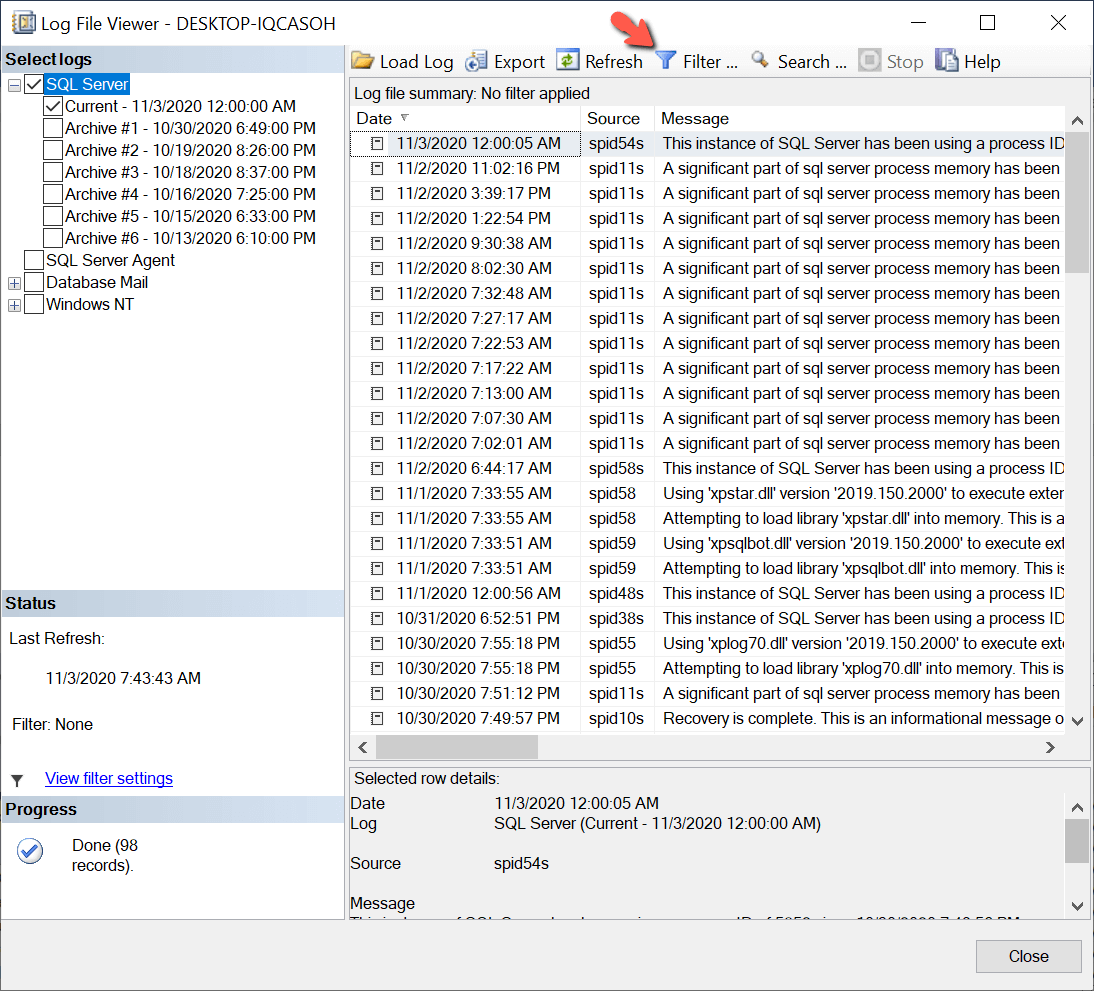Image resolution: width=1094 pixels, height=991 pixels.
Task: Enable the Archive #3 log checkbox
Action: (x=53, y=172)
